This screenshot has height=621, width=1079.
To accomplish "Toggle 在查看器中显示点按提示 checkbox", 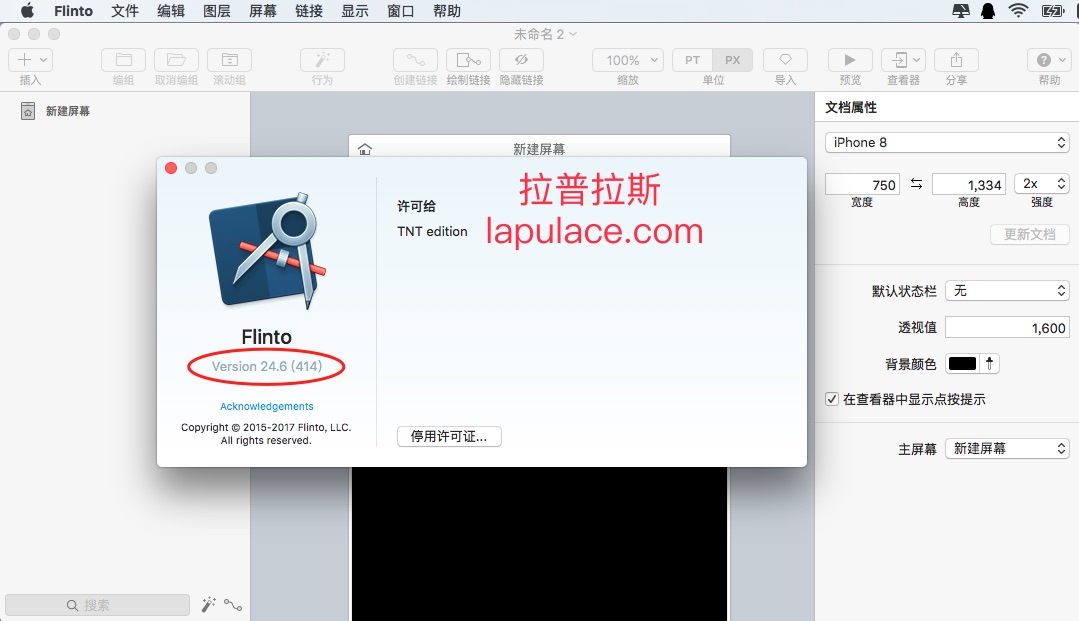I will pos(832,399).
